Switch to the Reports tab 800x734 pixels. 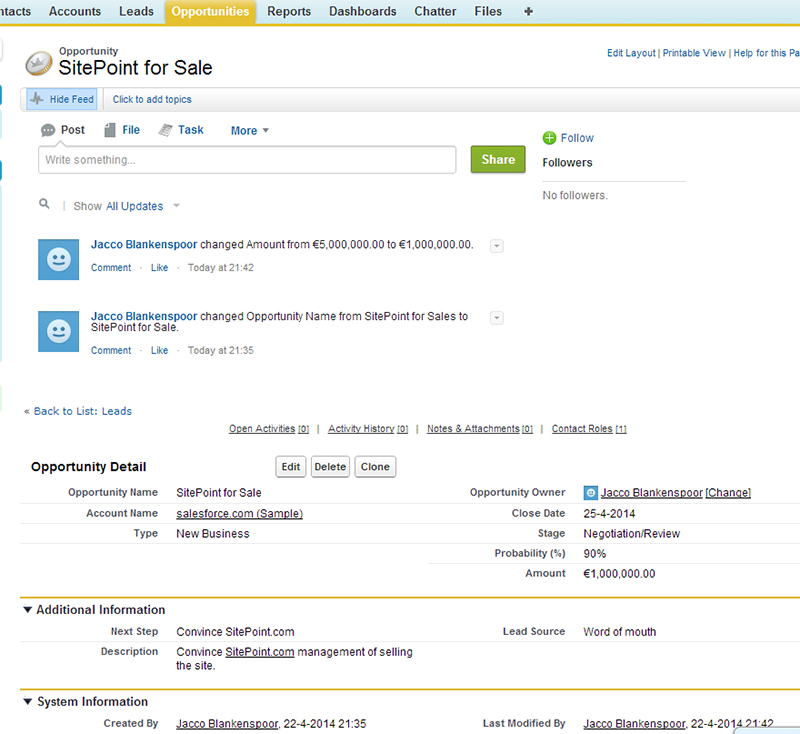tap(289, 12)
